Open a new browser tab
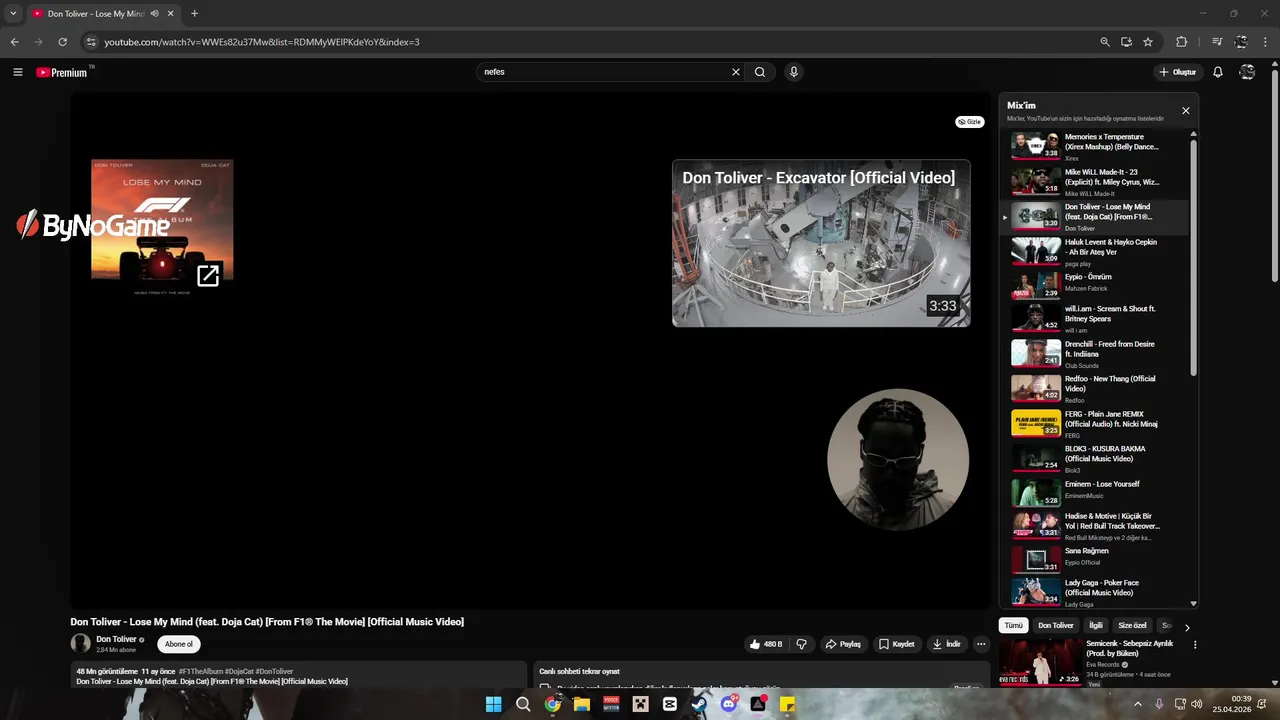Image resolution: width=1280 pixels, height=720 pixels. [x=194, y=14]
